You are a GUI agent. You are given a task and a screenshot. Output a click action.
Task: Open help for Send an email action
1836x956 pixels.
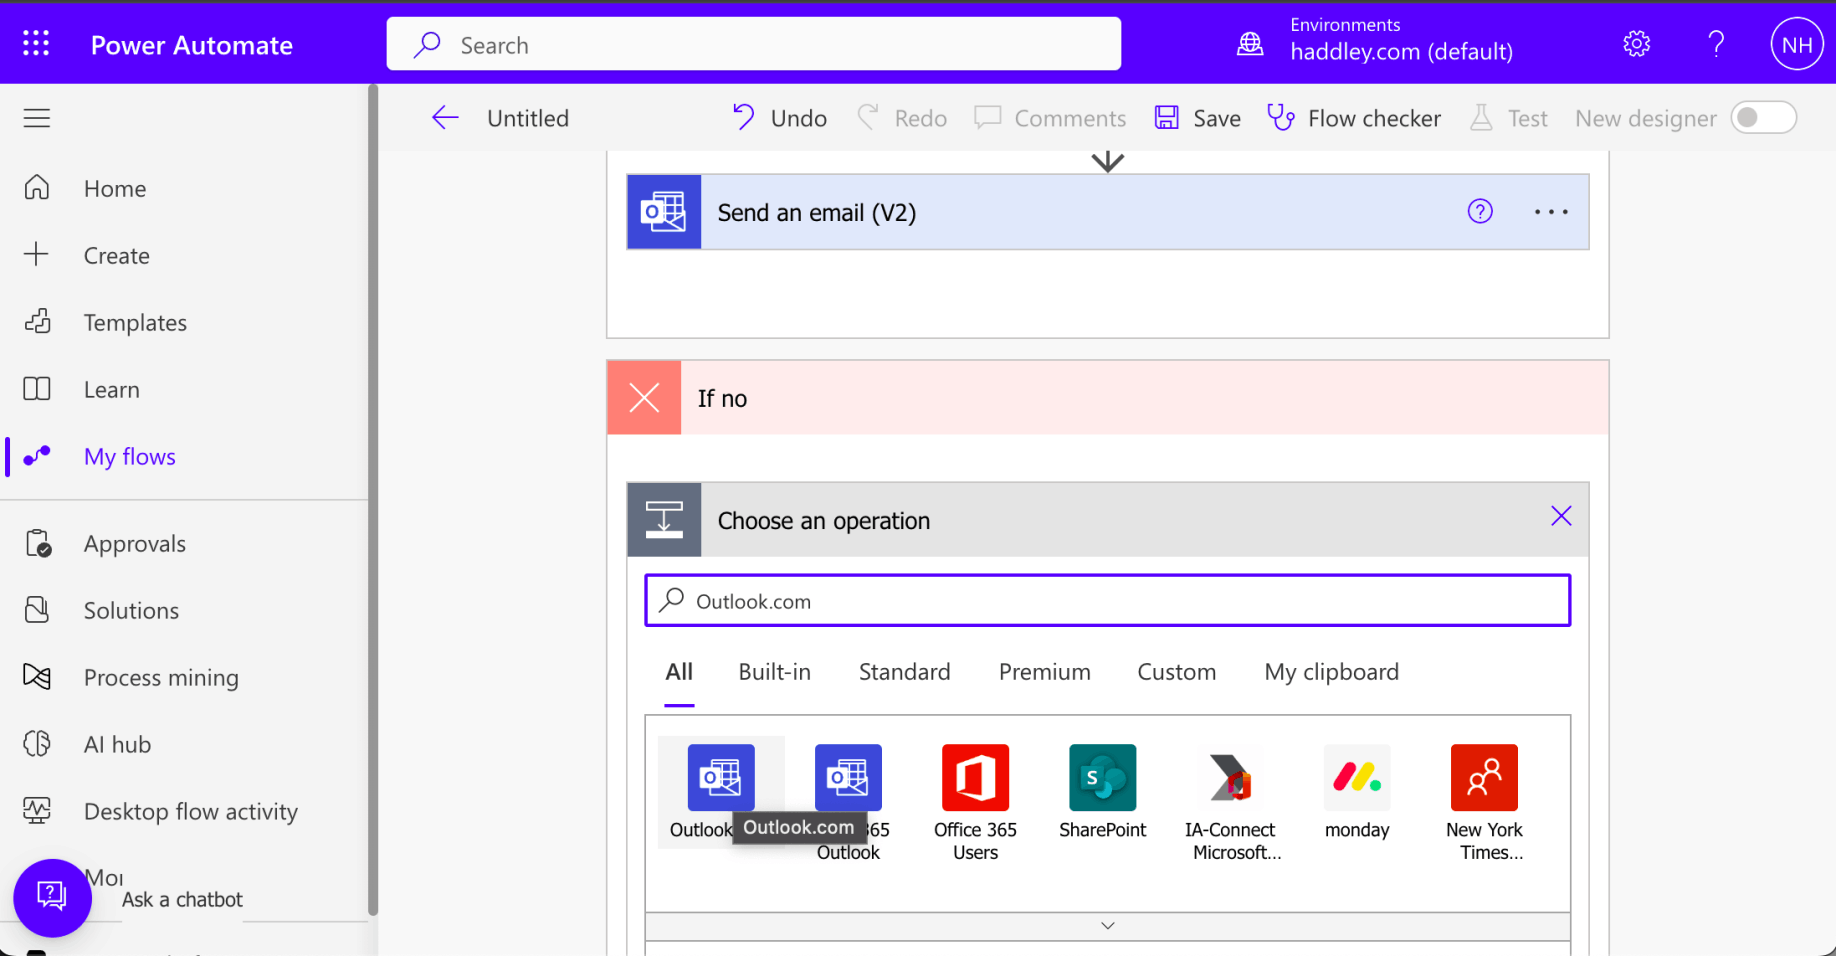click(x=1480, y=212)
